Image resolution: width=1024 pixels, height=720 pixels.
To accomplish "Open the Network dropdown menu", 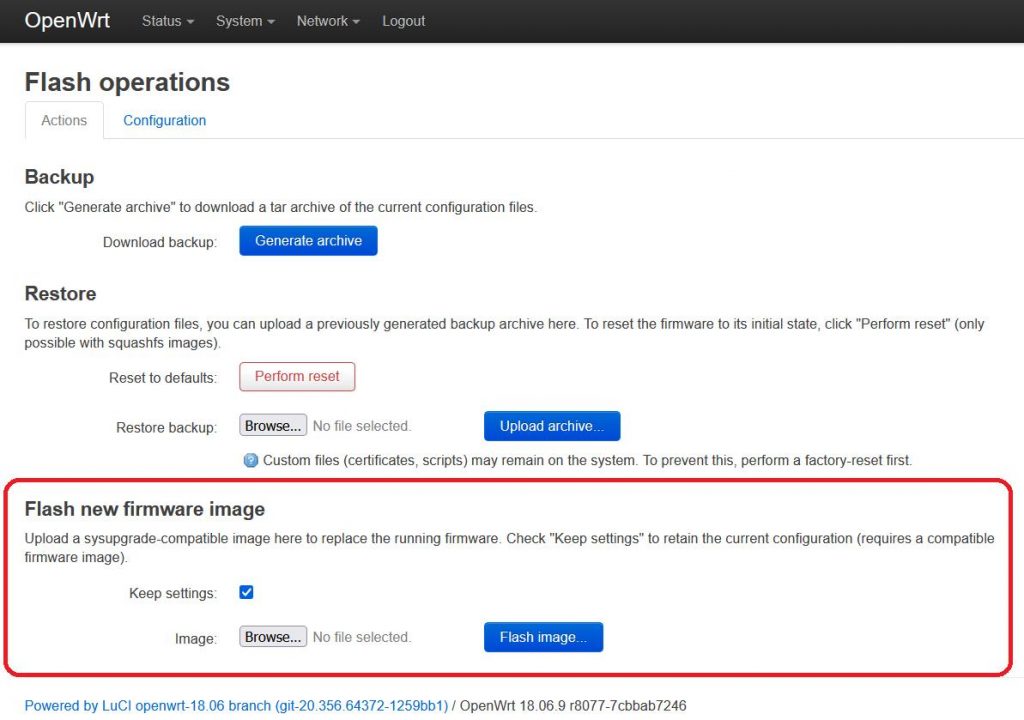I will click(328, 21).
